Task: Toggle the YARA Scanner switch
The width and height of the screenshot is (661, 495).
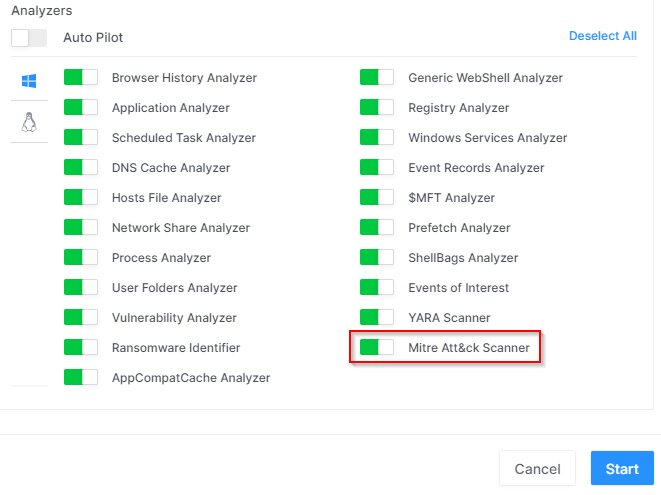Action: tap(377, 317)
